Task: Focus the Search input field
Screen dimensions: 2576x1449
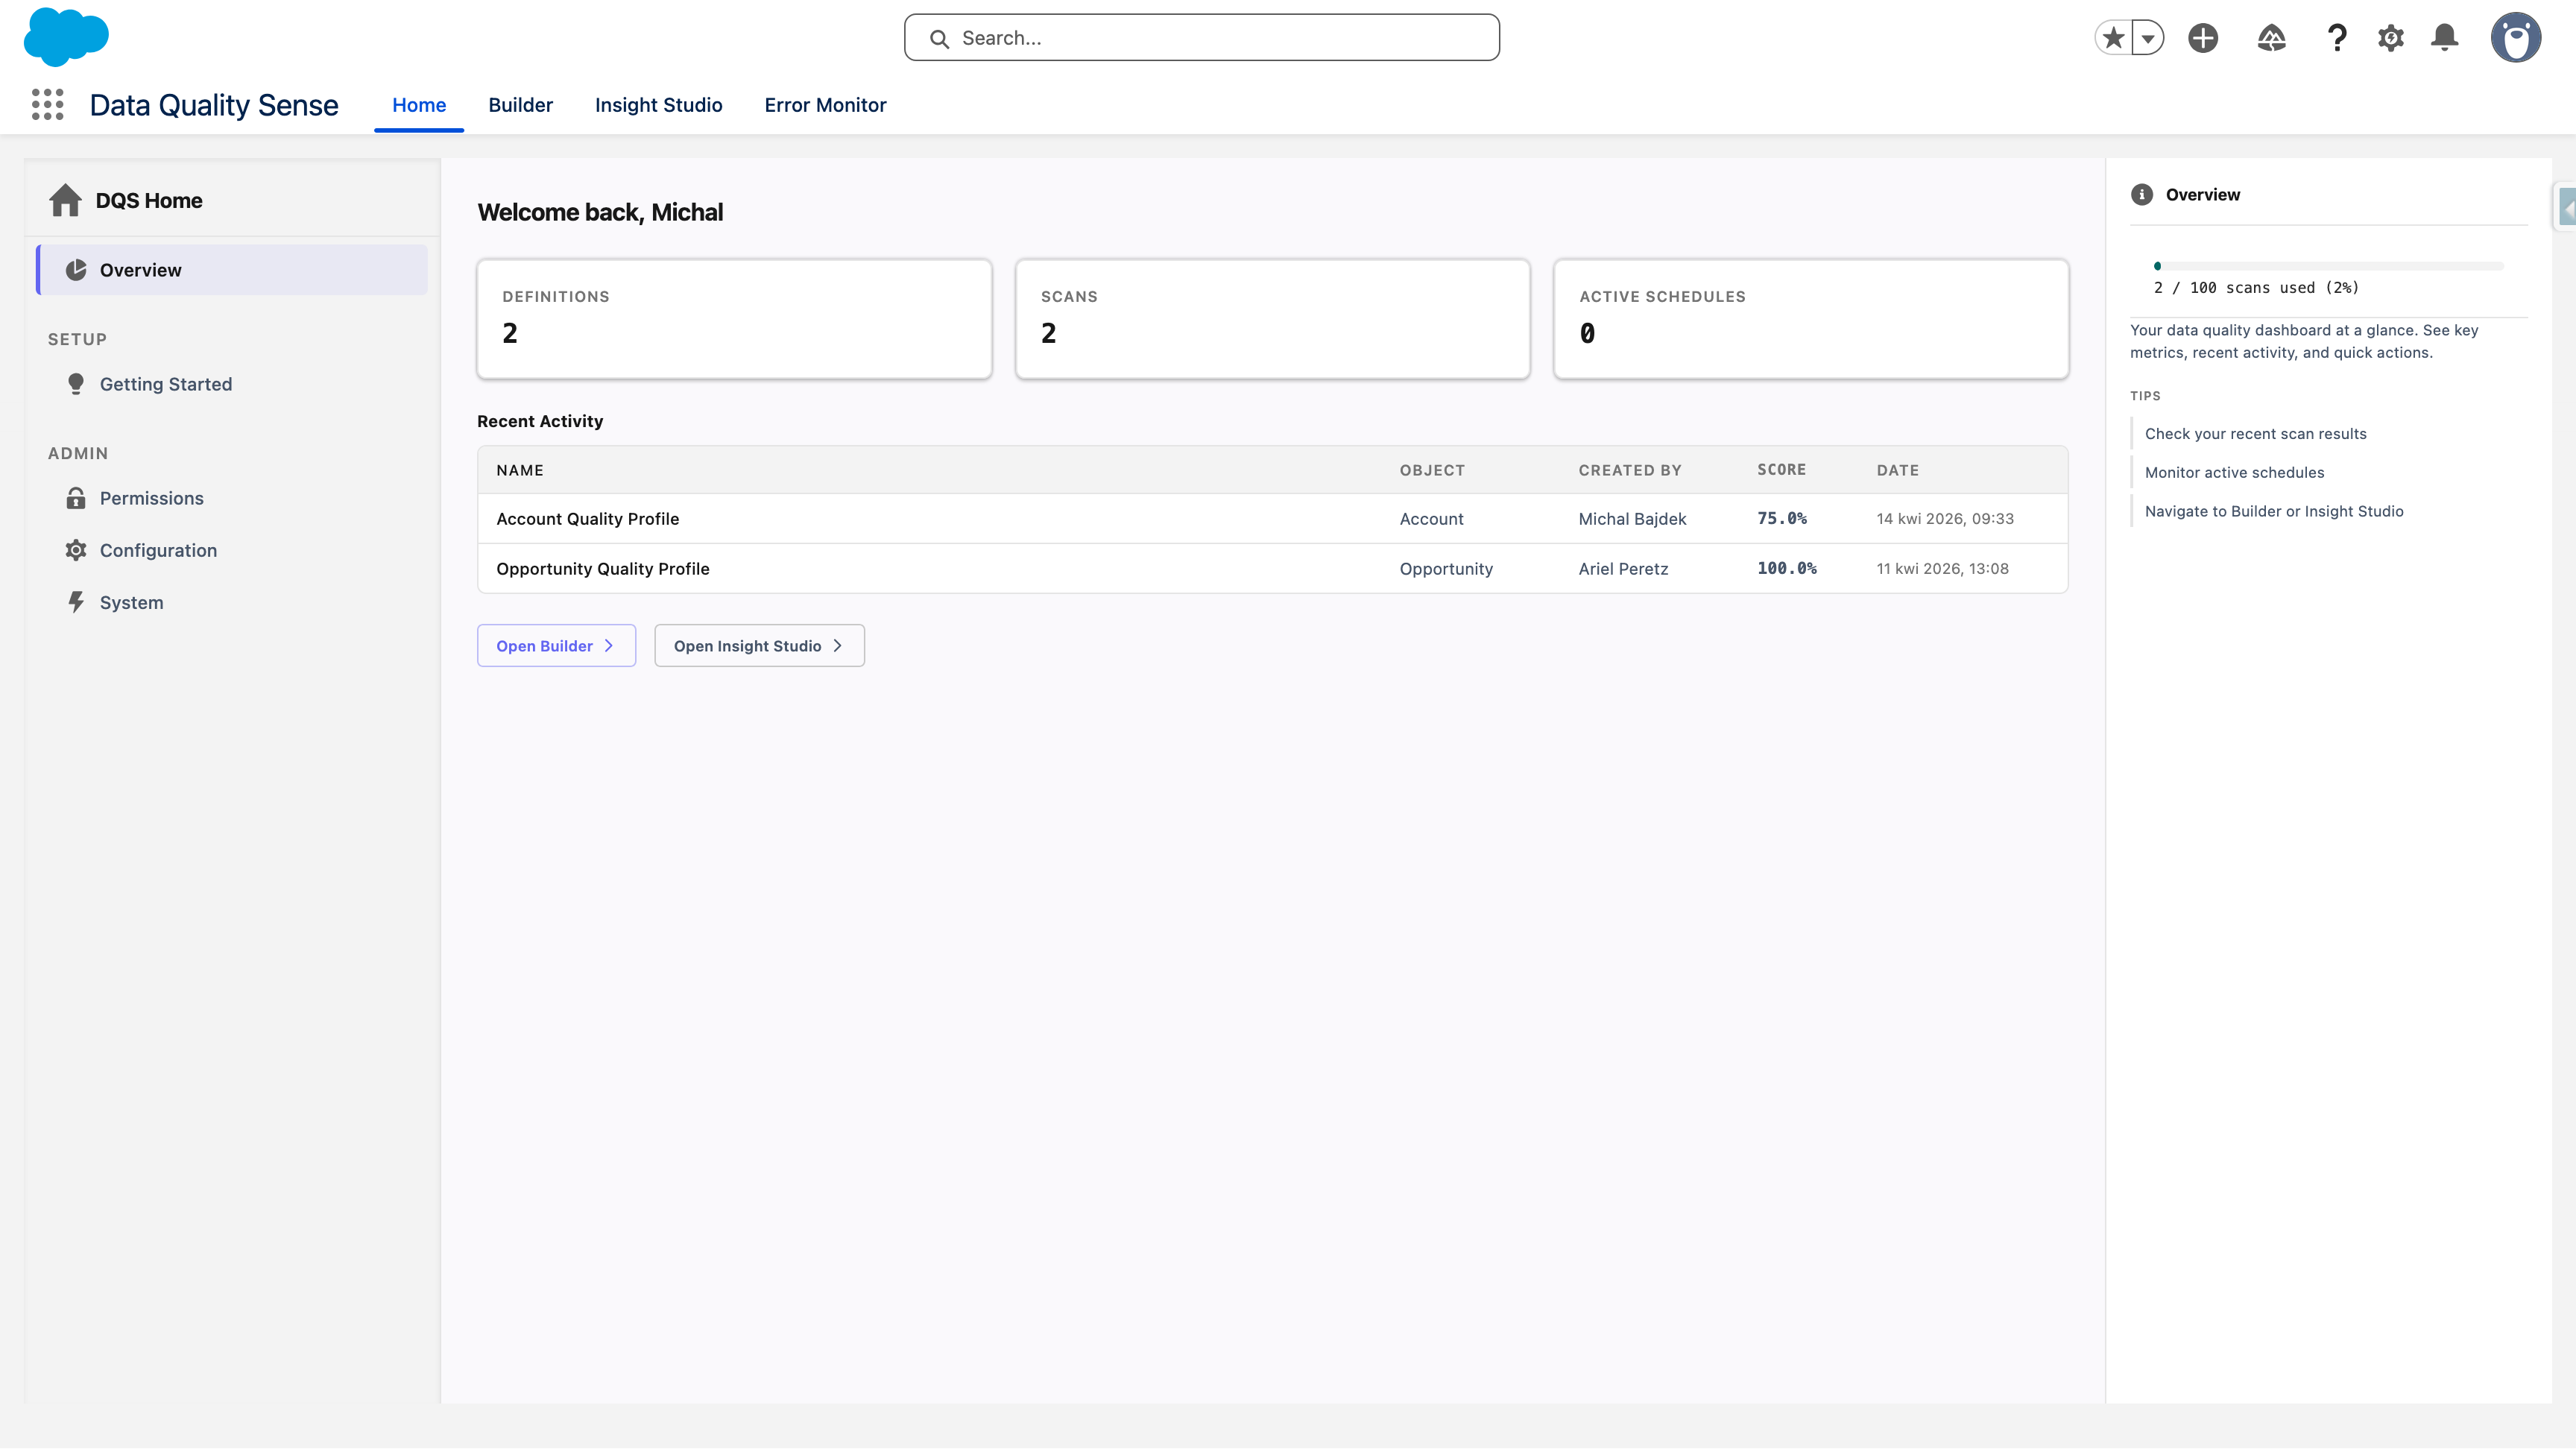Action: tap(1202, 37)
